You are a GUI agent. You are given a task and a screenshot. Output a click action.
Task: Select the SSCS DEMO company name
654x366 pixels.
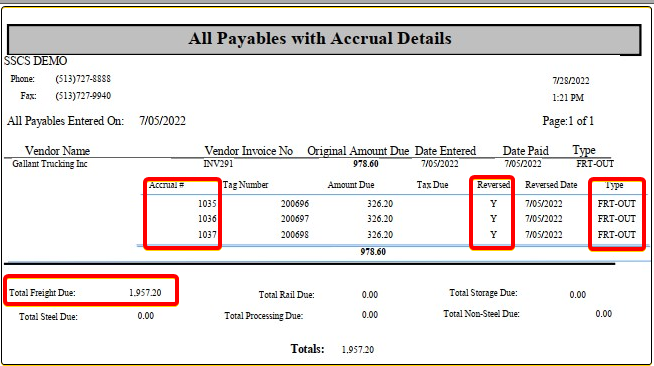pos(35,61)
